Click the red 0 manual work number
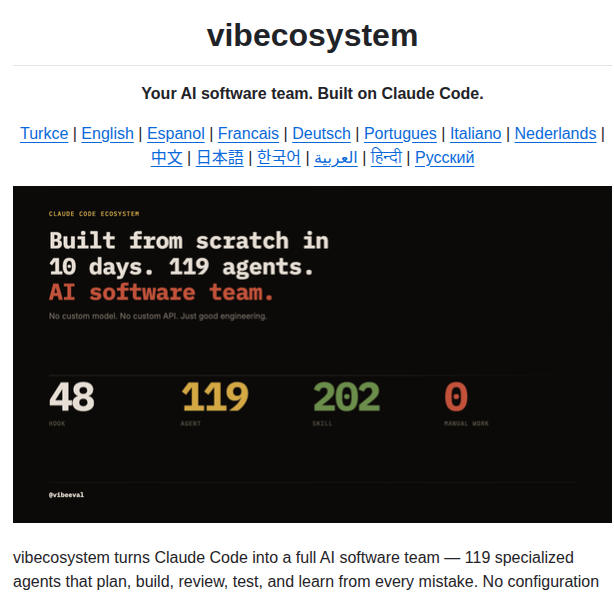Screen dimensions: 614x594 456,397
